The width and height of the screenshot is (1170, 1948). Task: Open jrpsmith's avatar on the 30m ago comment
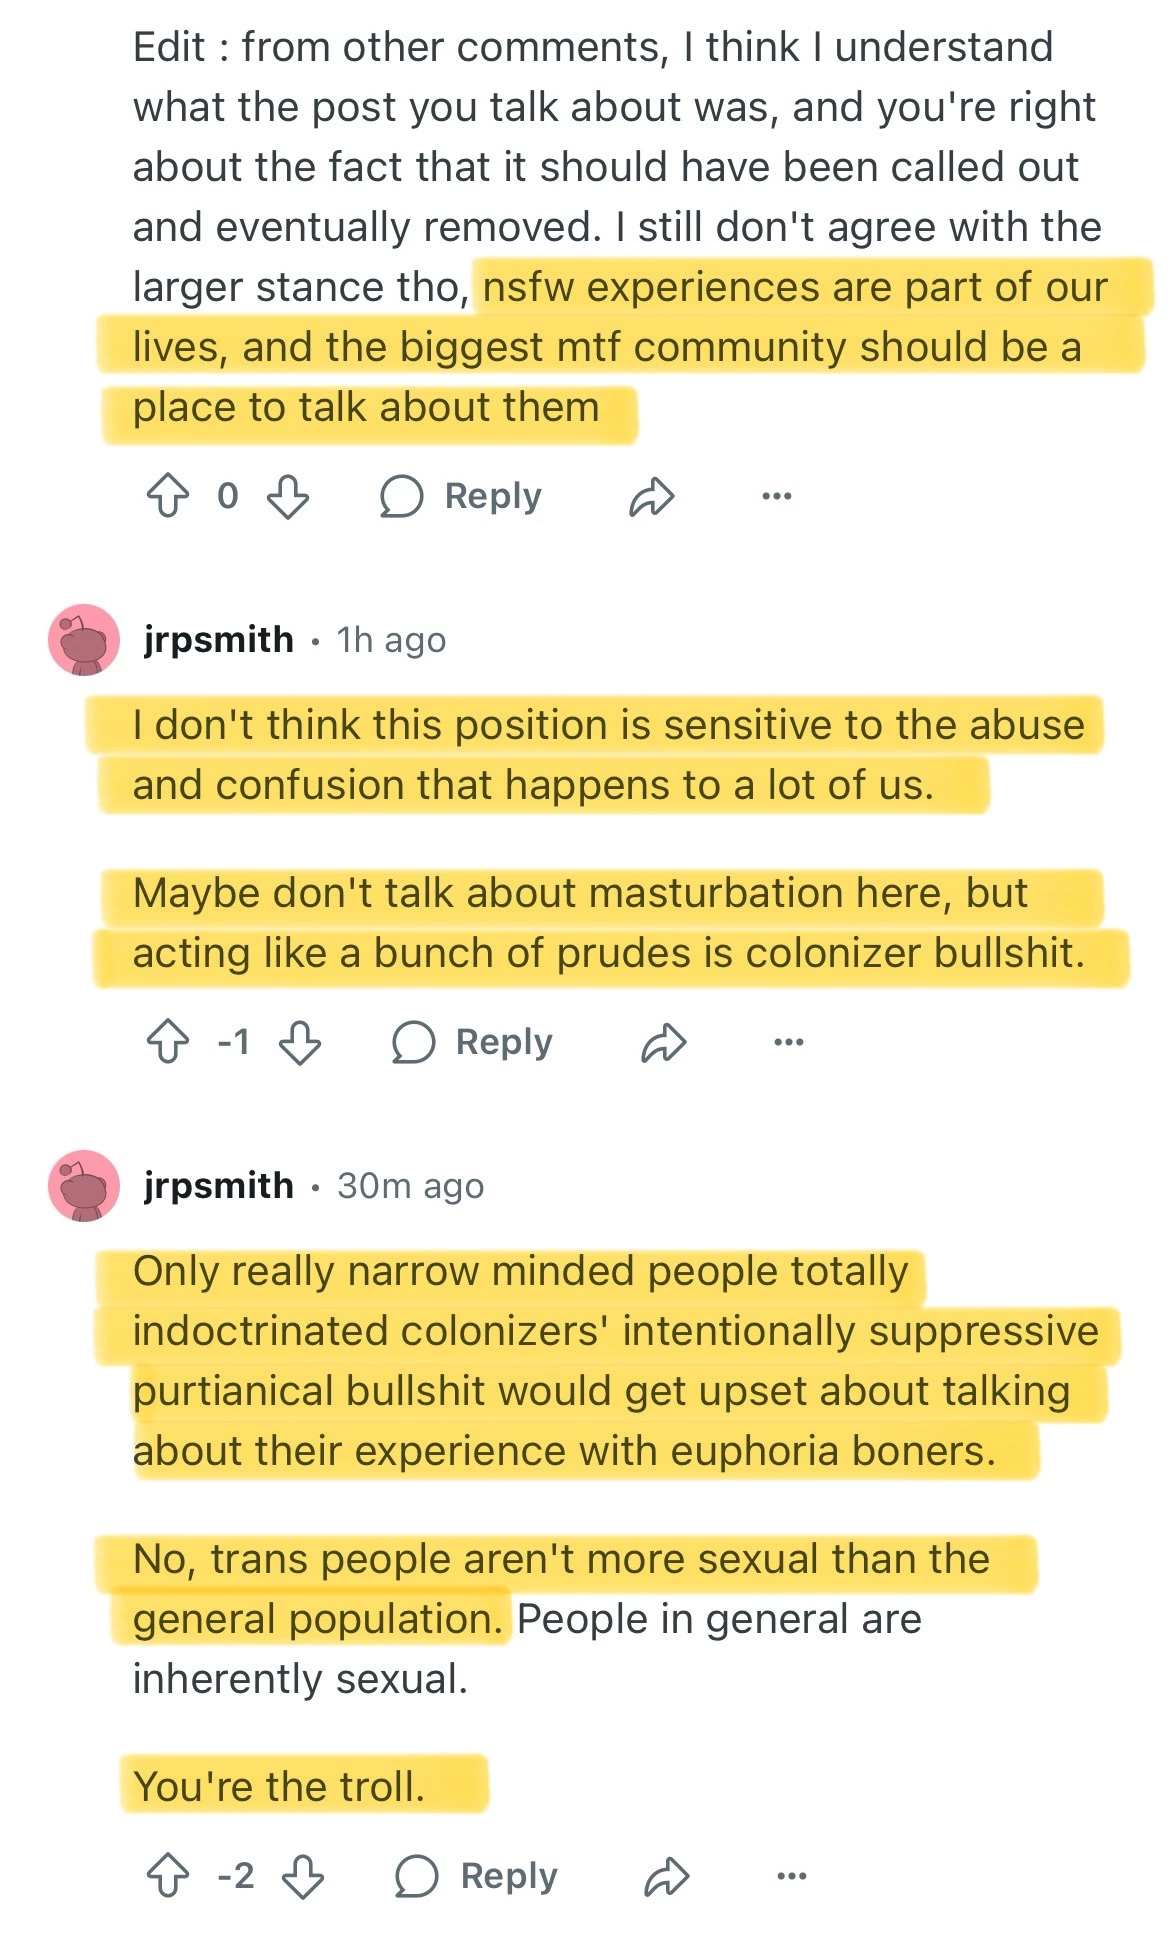click(x=84, y=1186)
